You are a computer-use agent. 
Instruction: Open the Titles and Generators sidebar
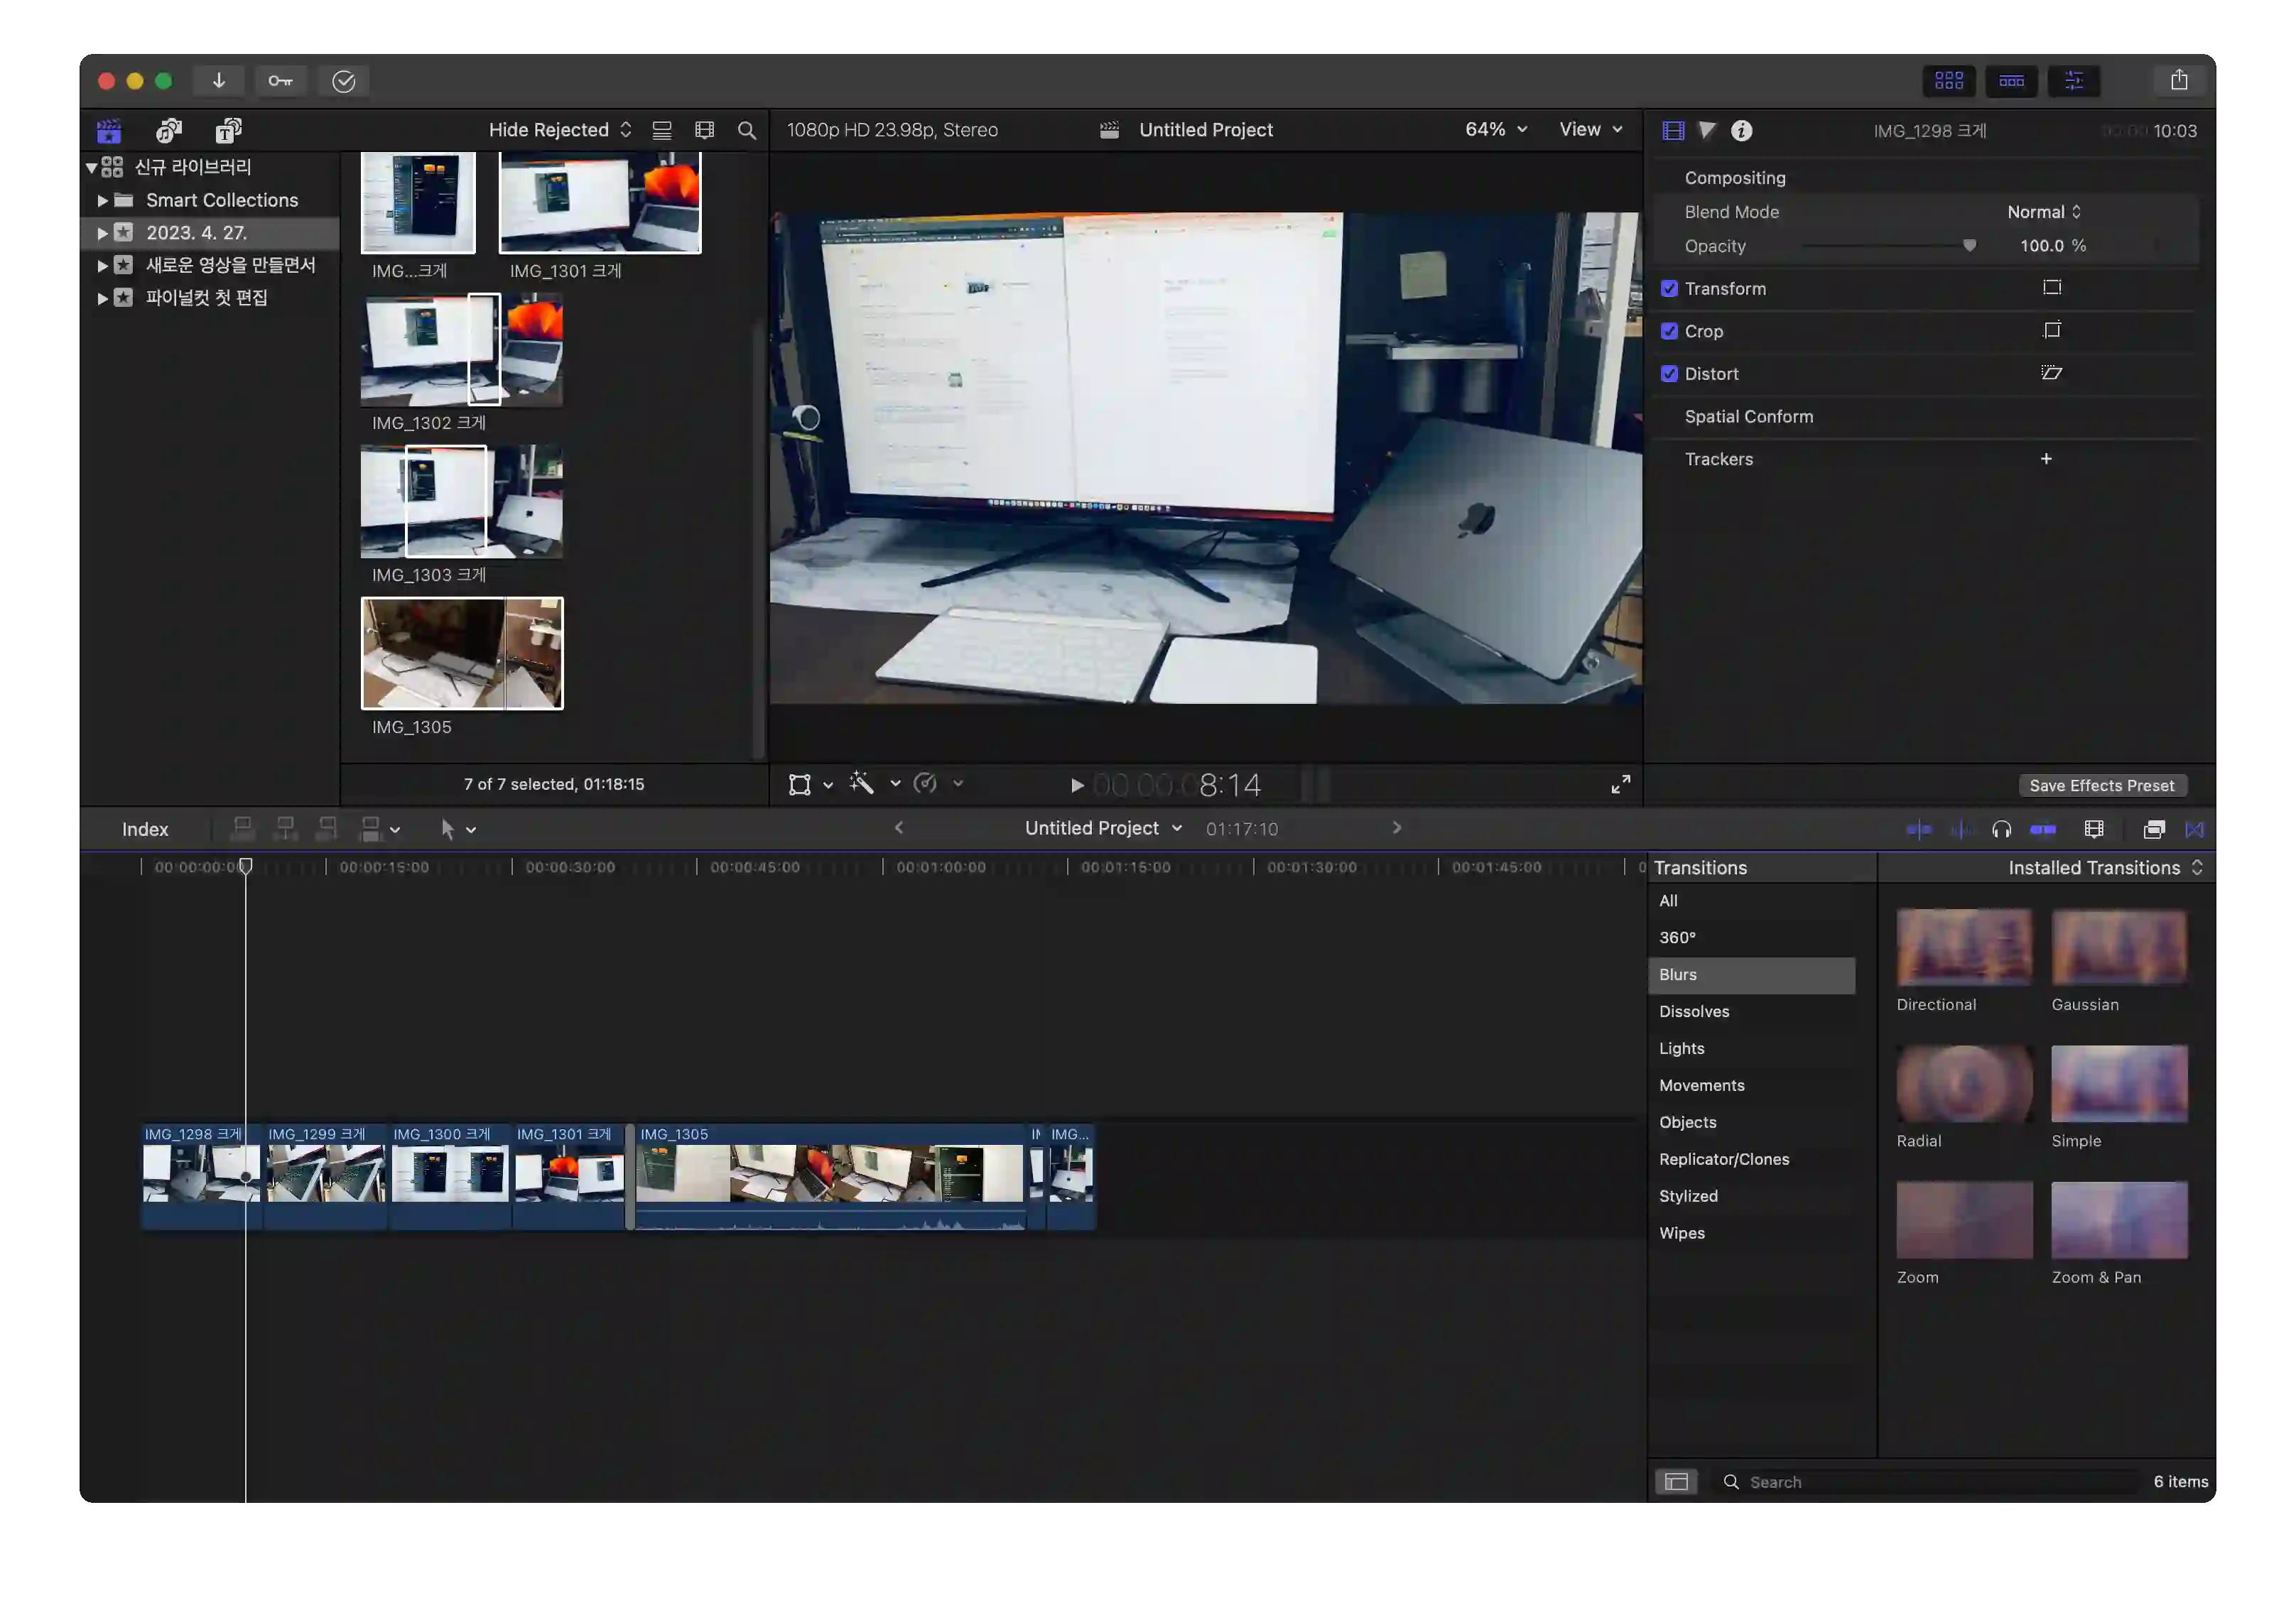(228, 130)
